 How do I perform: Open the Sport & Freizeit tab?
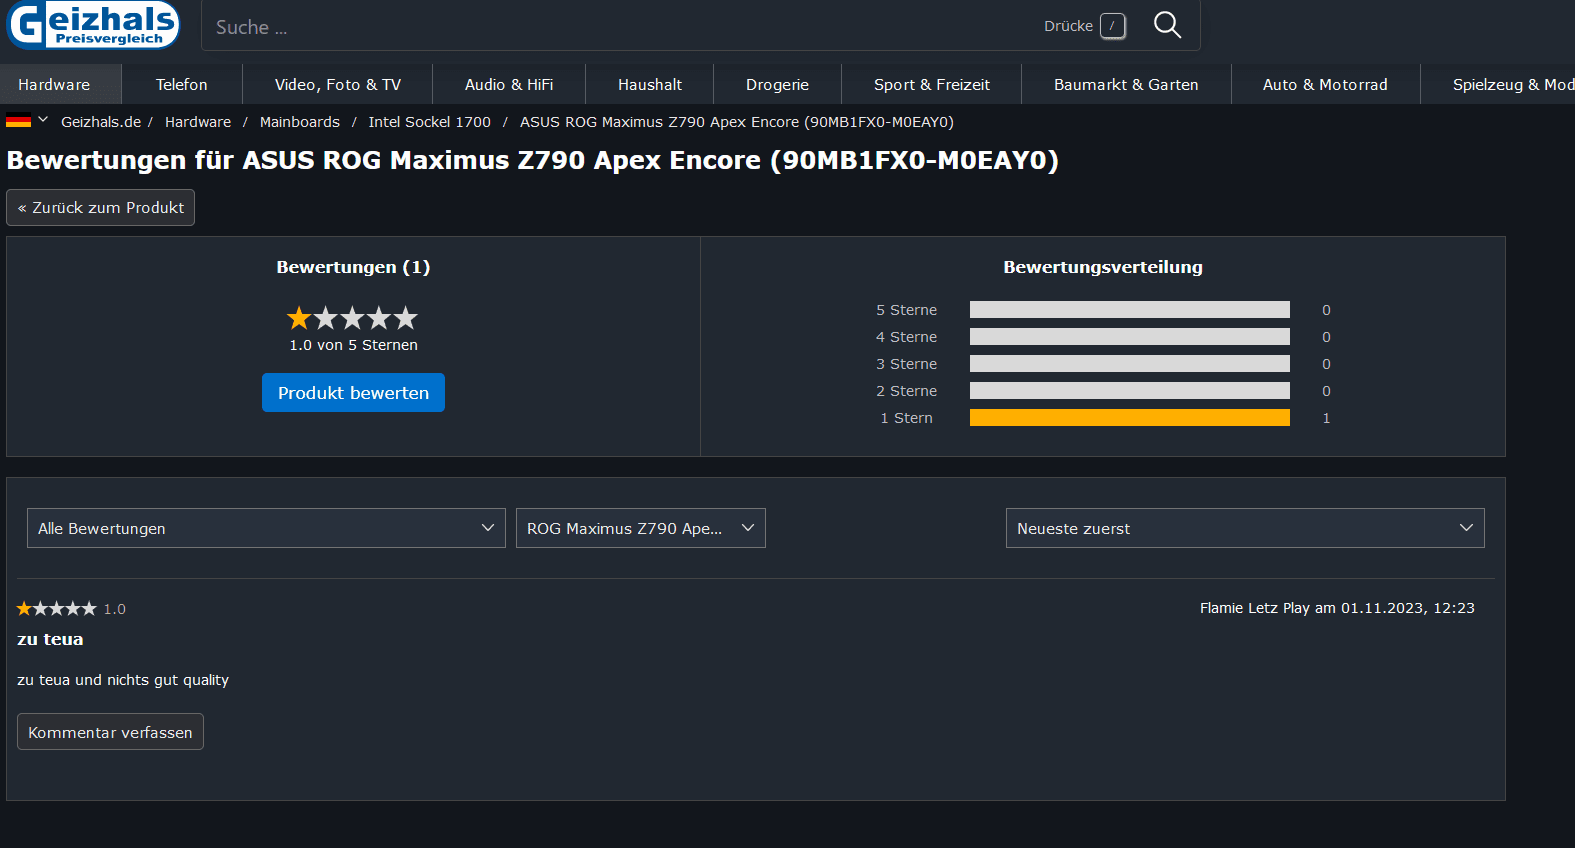coord(932,85)
